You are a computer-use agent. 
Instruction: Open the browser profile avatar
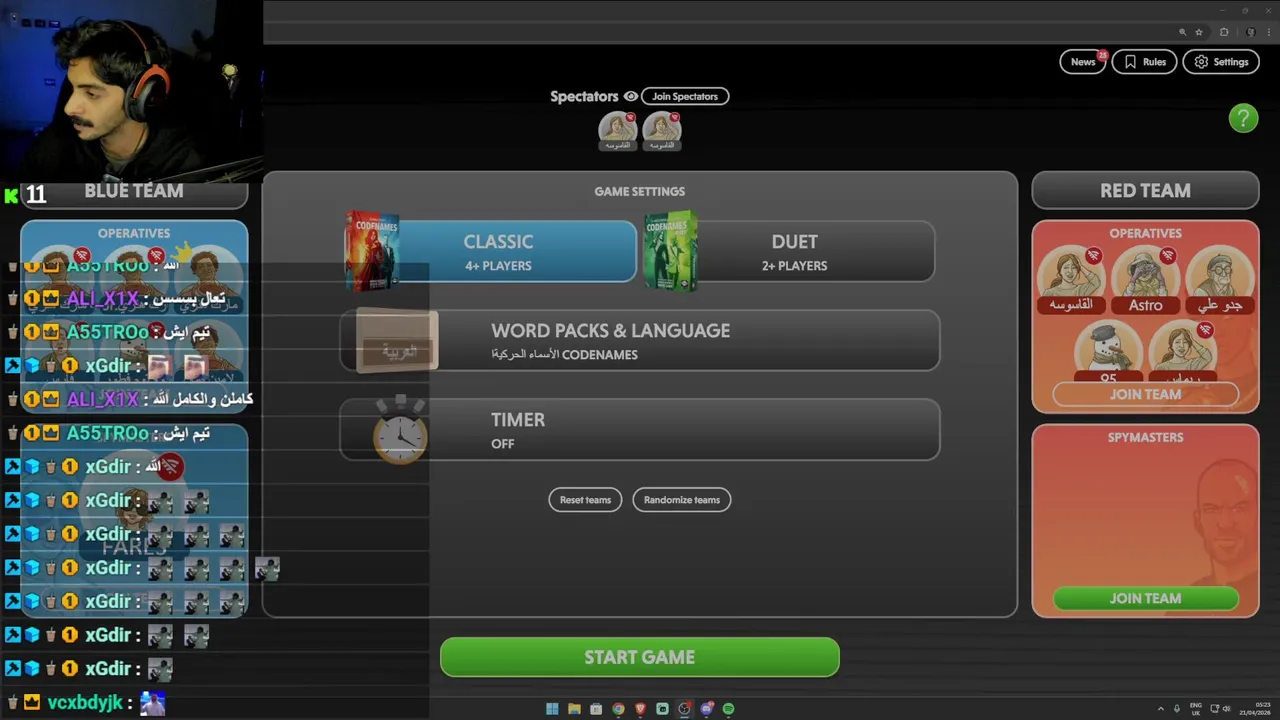click(1250, 32)
